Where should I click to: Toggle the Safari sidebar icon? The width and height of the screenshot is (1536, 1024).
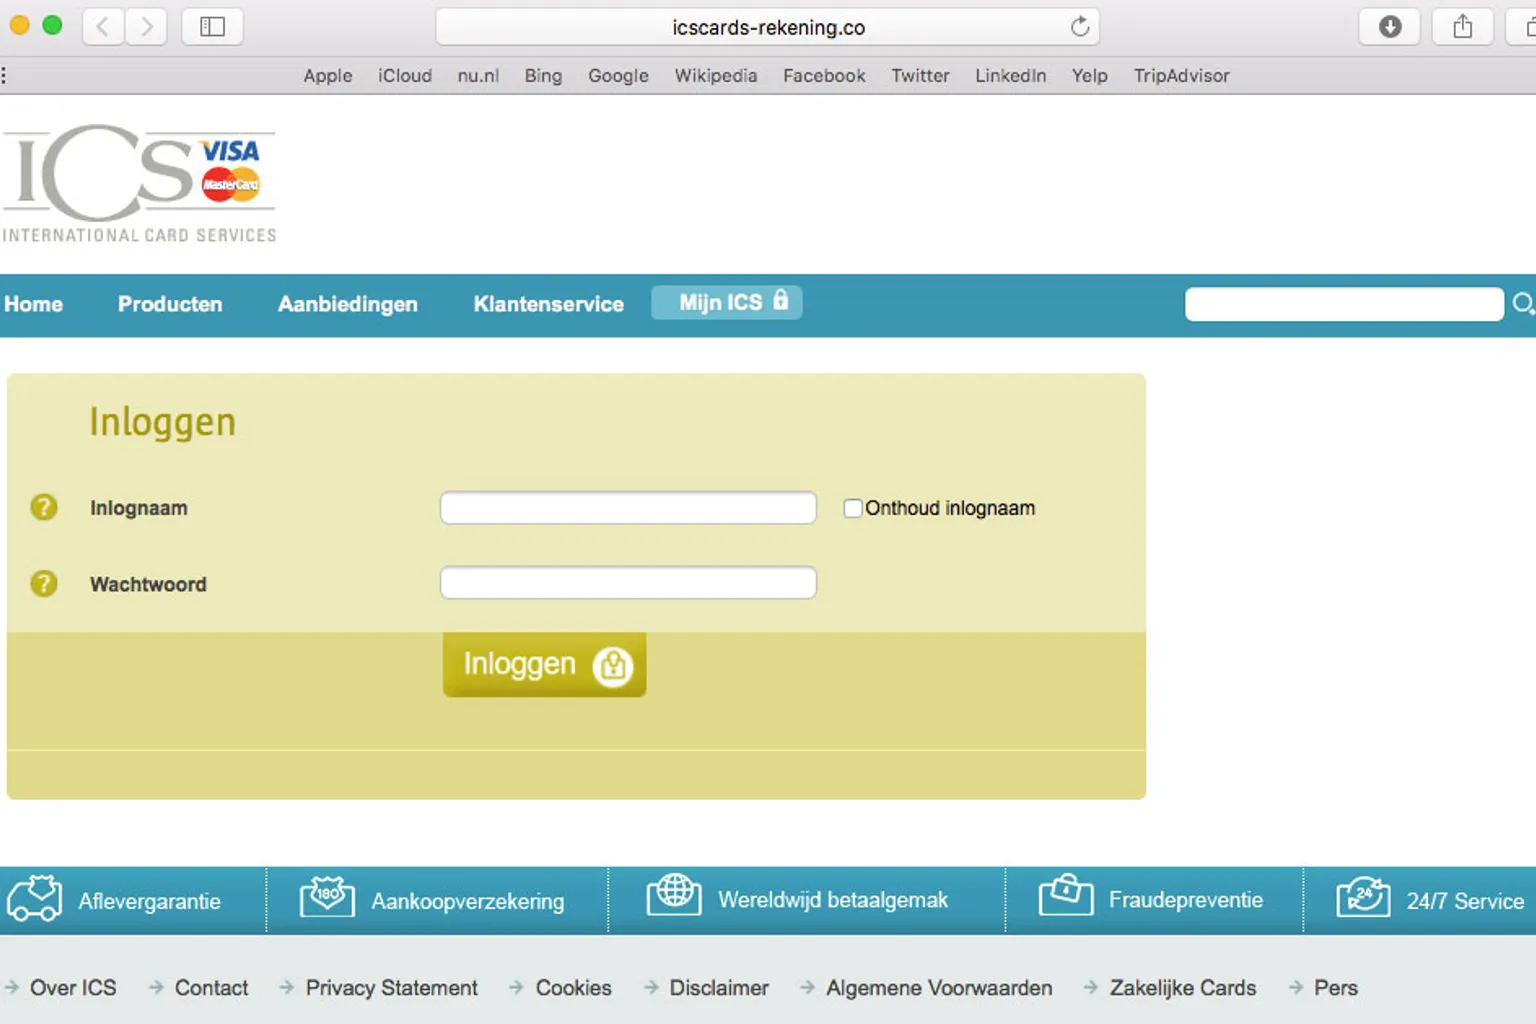[212, 27]
